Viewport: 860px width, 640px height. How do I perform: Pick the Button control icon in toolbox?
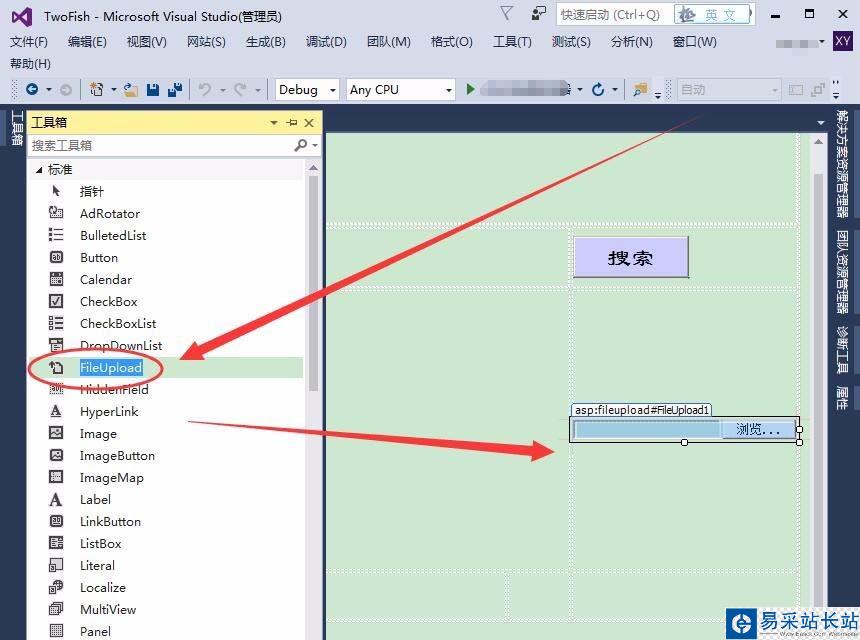(x=56, y=257)
